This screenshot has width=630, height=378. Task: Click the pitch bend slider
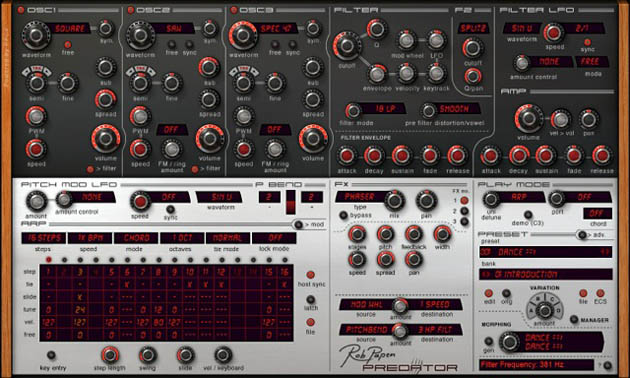coord(290,202)
